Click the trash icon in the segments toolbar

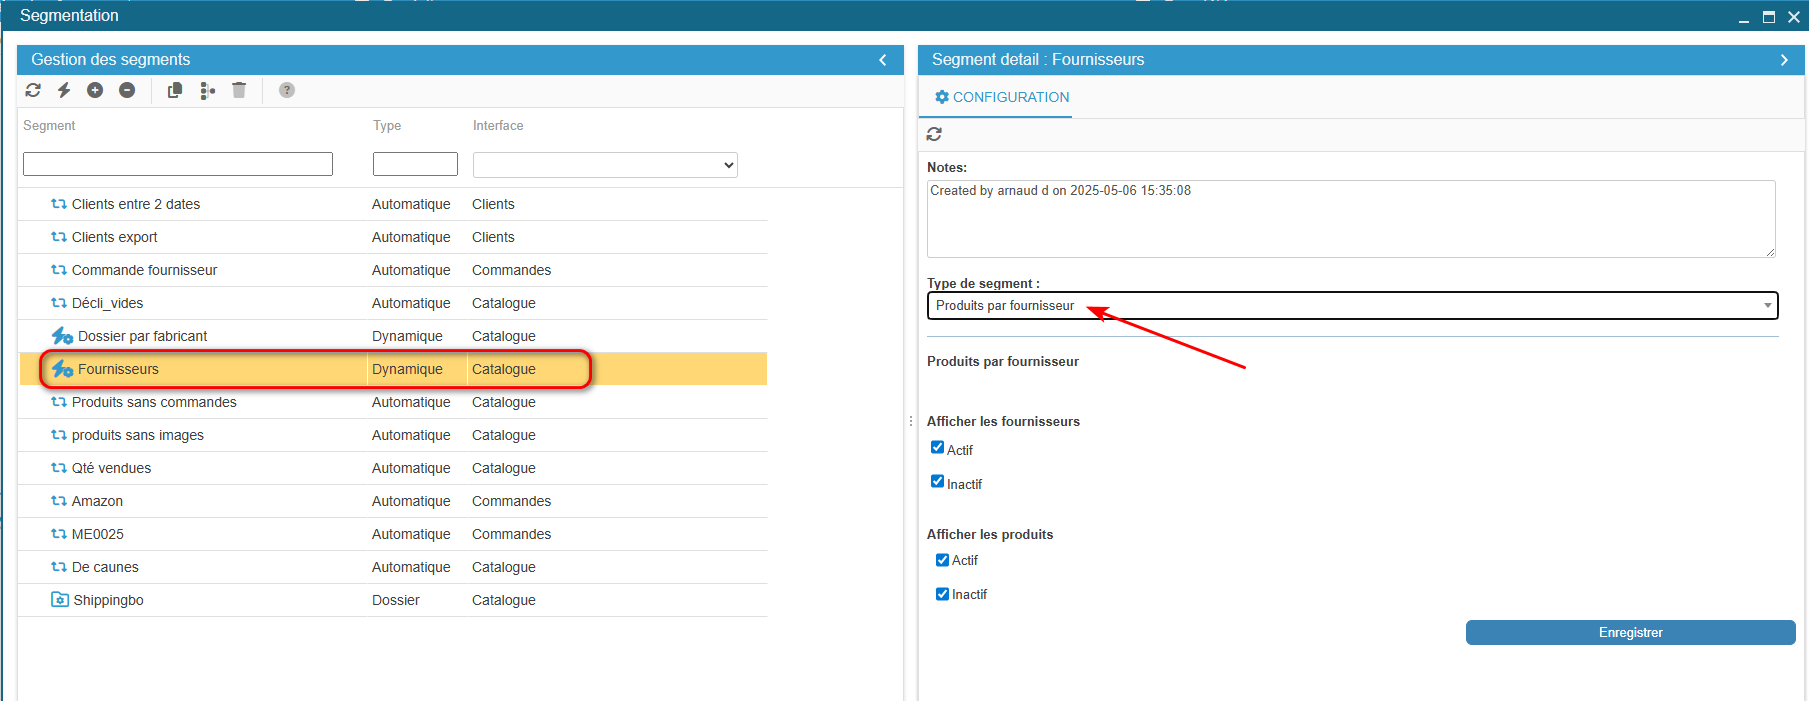tap(239, 90)
